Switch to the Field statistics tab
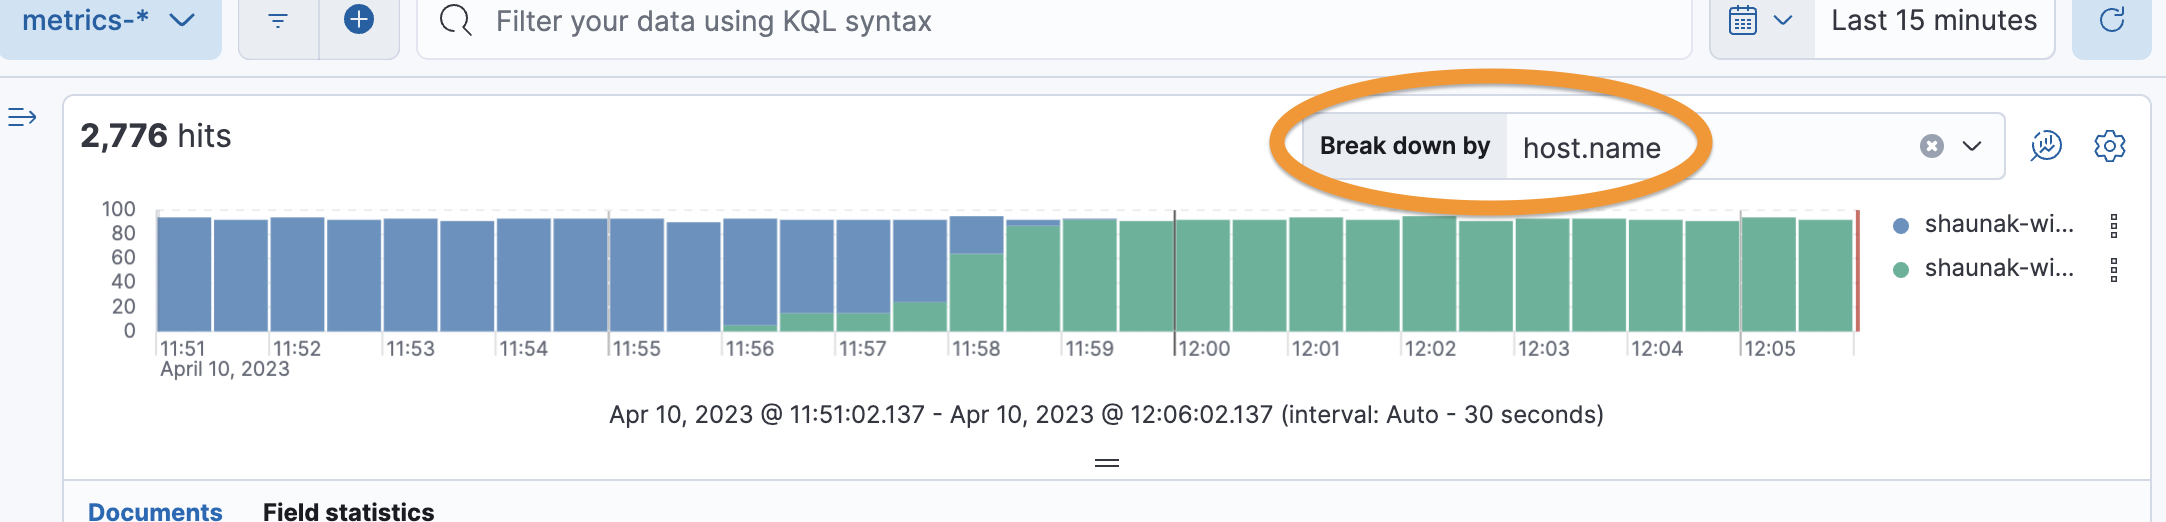This screenshot has width=2166, height=522. [348, 510]
